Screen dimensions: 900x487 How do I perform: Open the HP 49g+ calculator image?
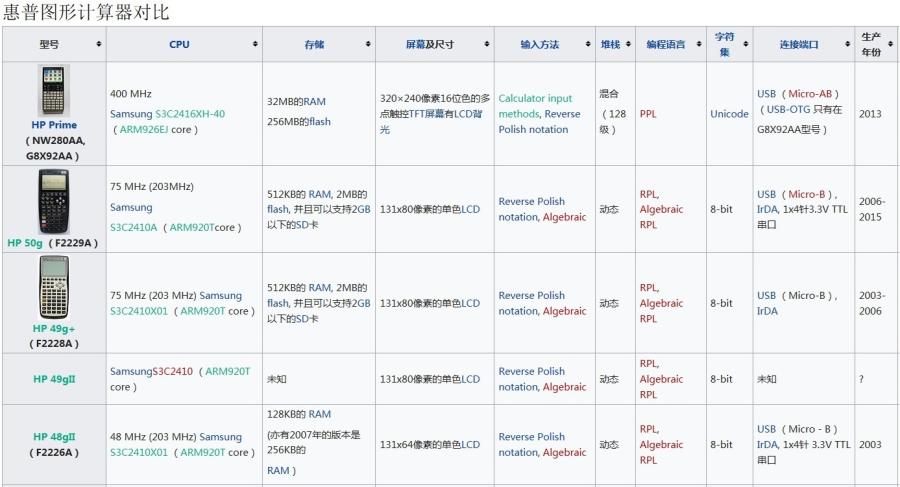pos(54,287)
